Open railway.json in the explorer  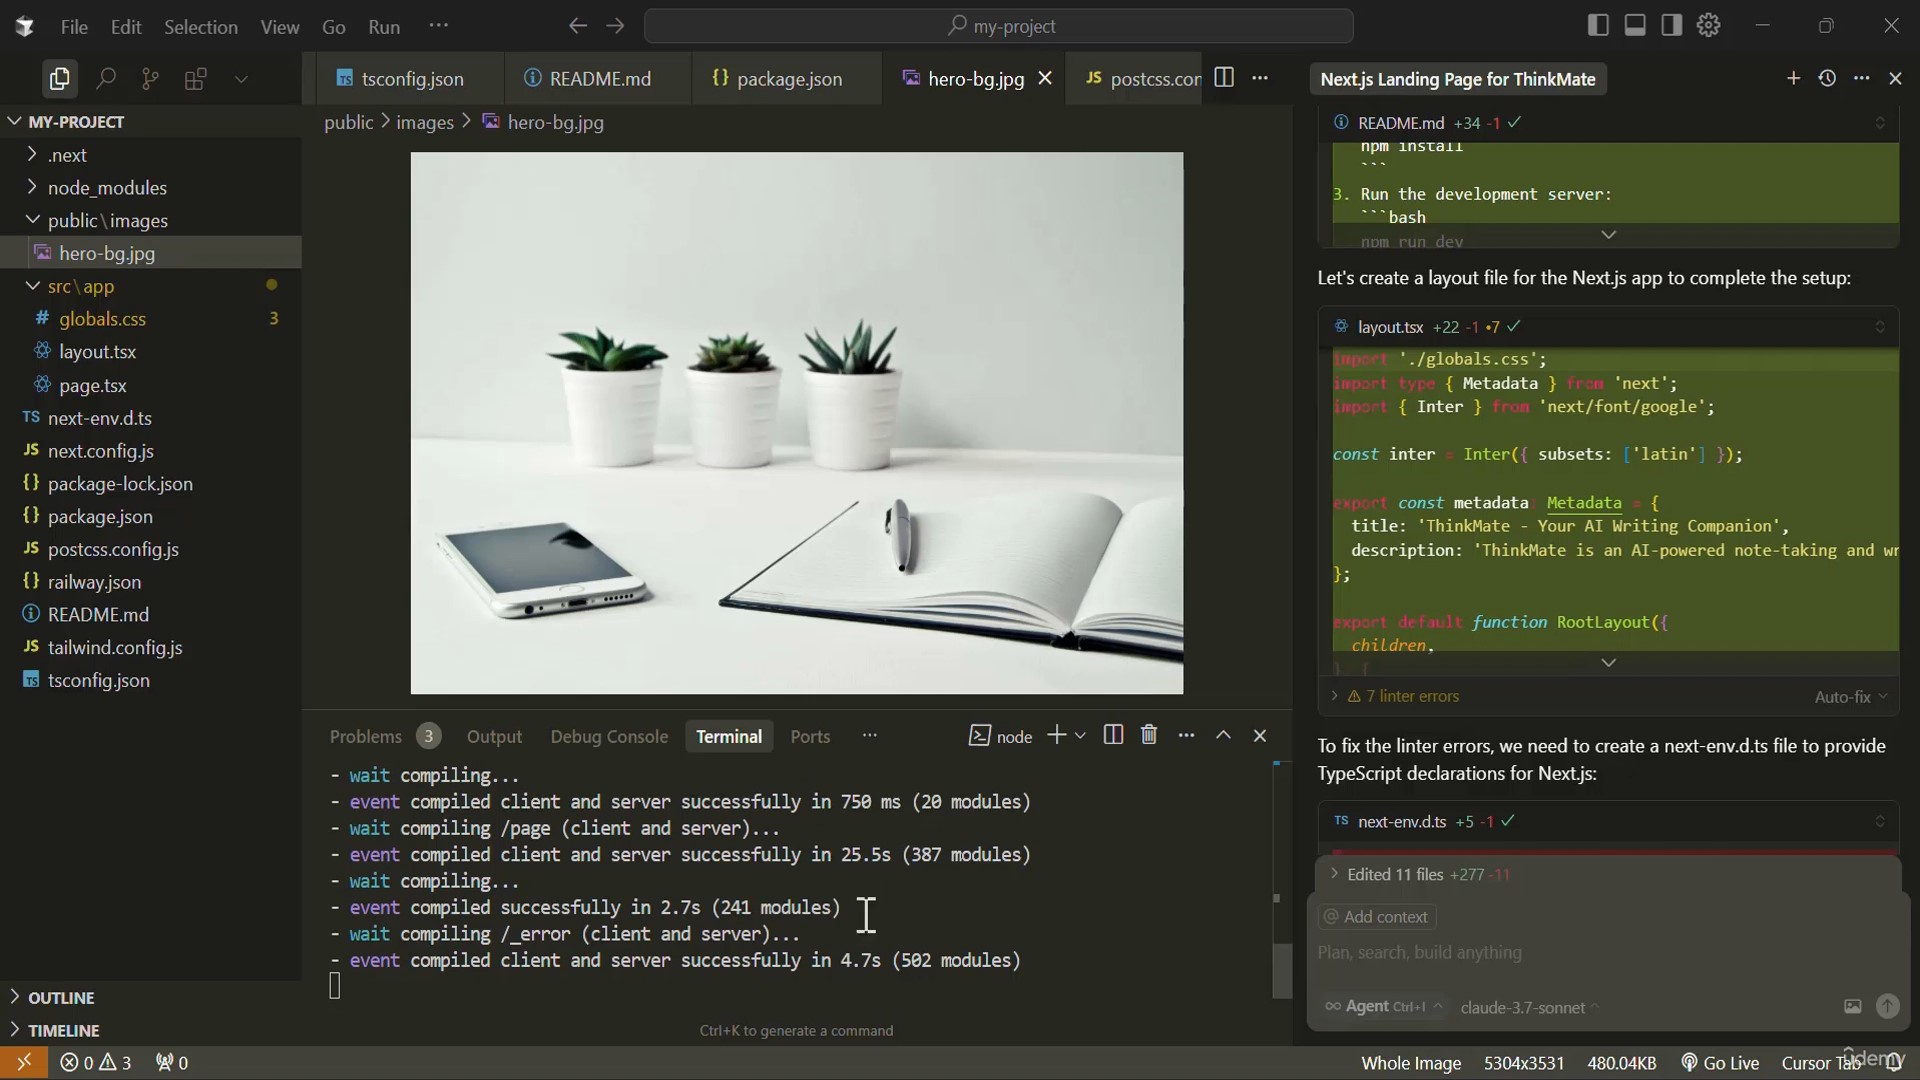click(150, 582)
